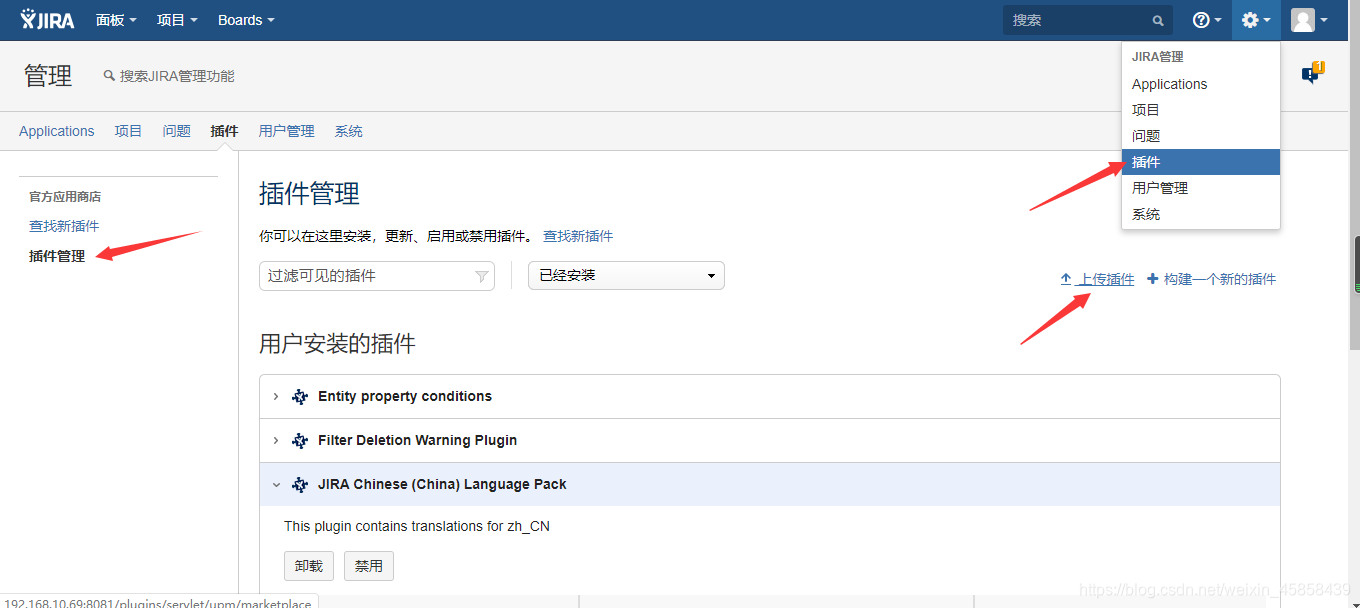
Task: Switch to the 用户管理 admin tab
Action: (x=287, y=131)
